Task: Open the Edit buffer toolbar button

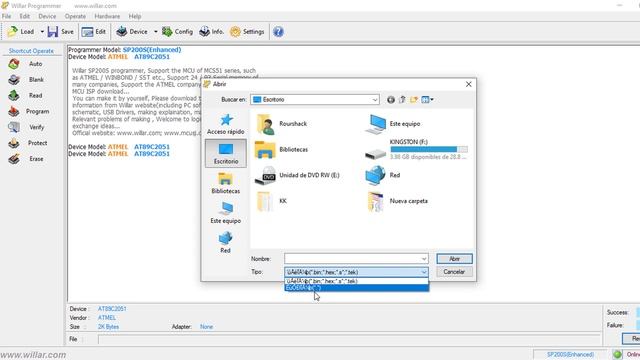Action: [94, 31]
